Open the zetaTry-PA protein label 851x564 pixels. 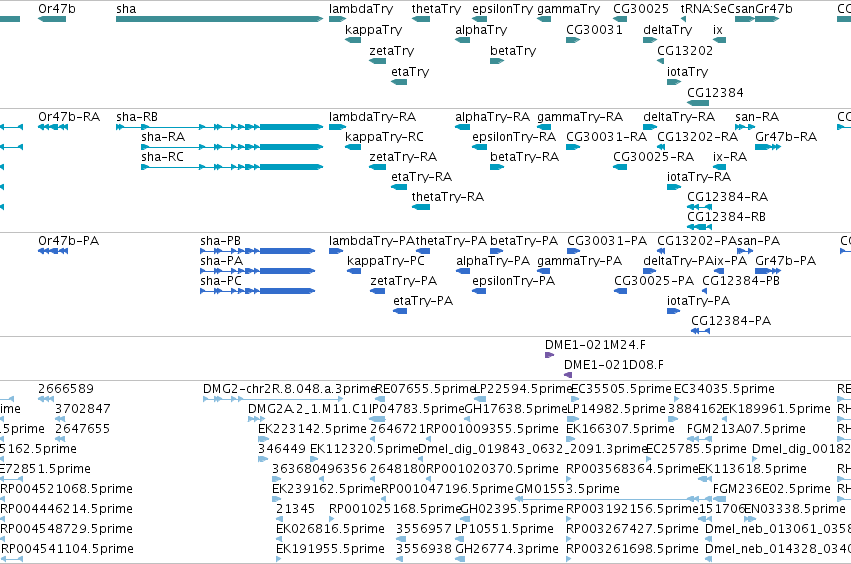[x=403, y=281]
